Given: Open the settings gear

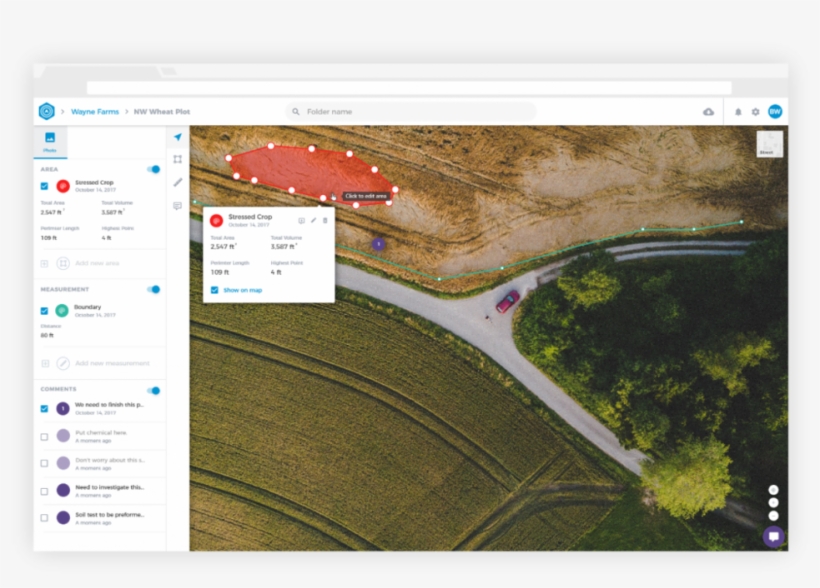Looking at the screenshot, I should point(755,112).
